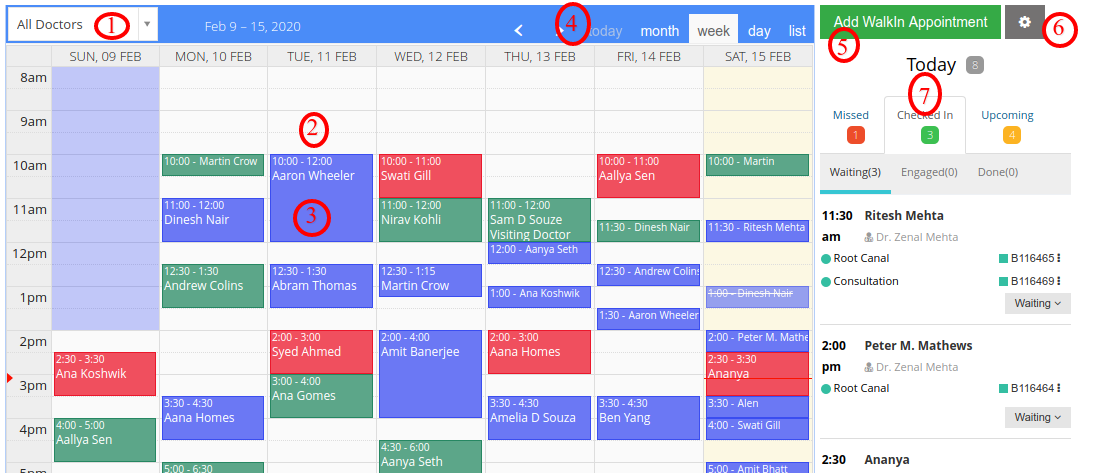Click the green Checked In count badge

click(x=930, y=135)
